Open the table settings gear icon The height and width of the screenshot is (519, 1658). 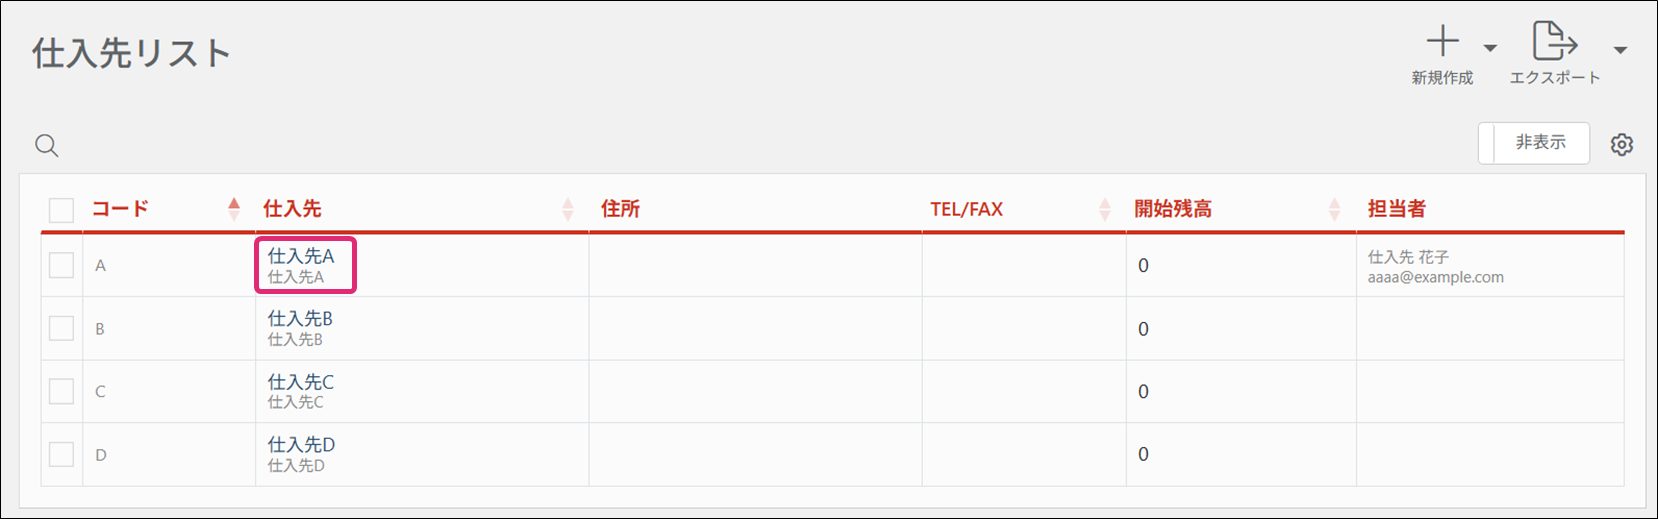point(1622,145)
